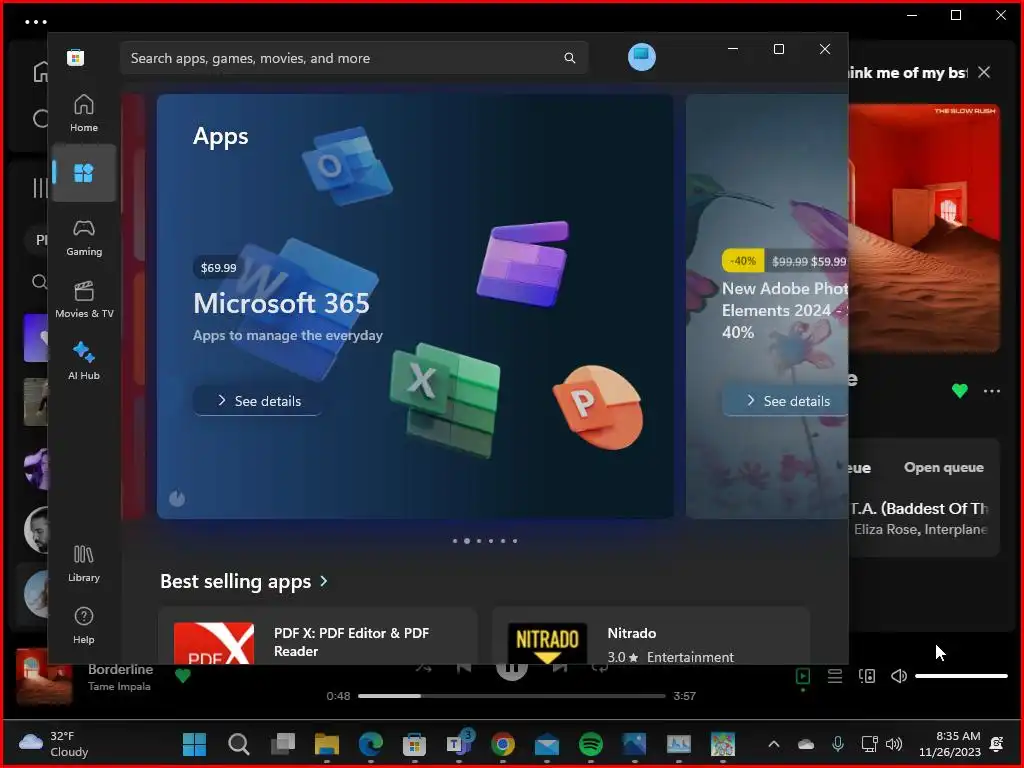
Task: Close Spotify's Now Playing side panel
Action: pos(984,72)
